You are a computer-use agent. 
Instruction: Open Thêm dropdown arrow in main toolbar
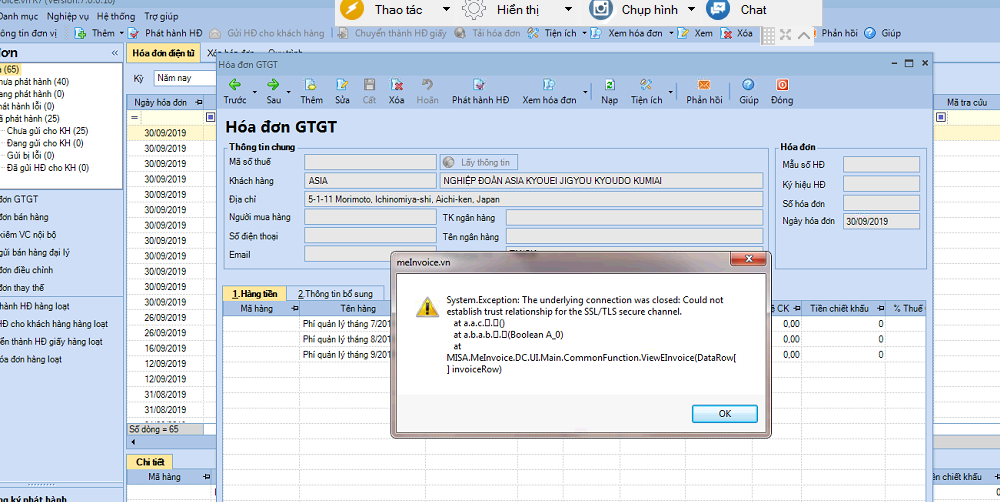click(x=121, y=33)
